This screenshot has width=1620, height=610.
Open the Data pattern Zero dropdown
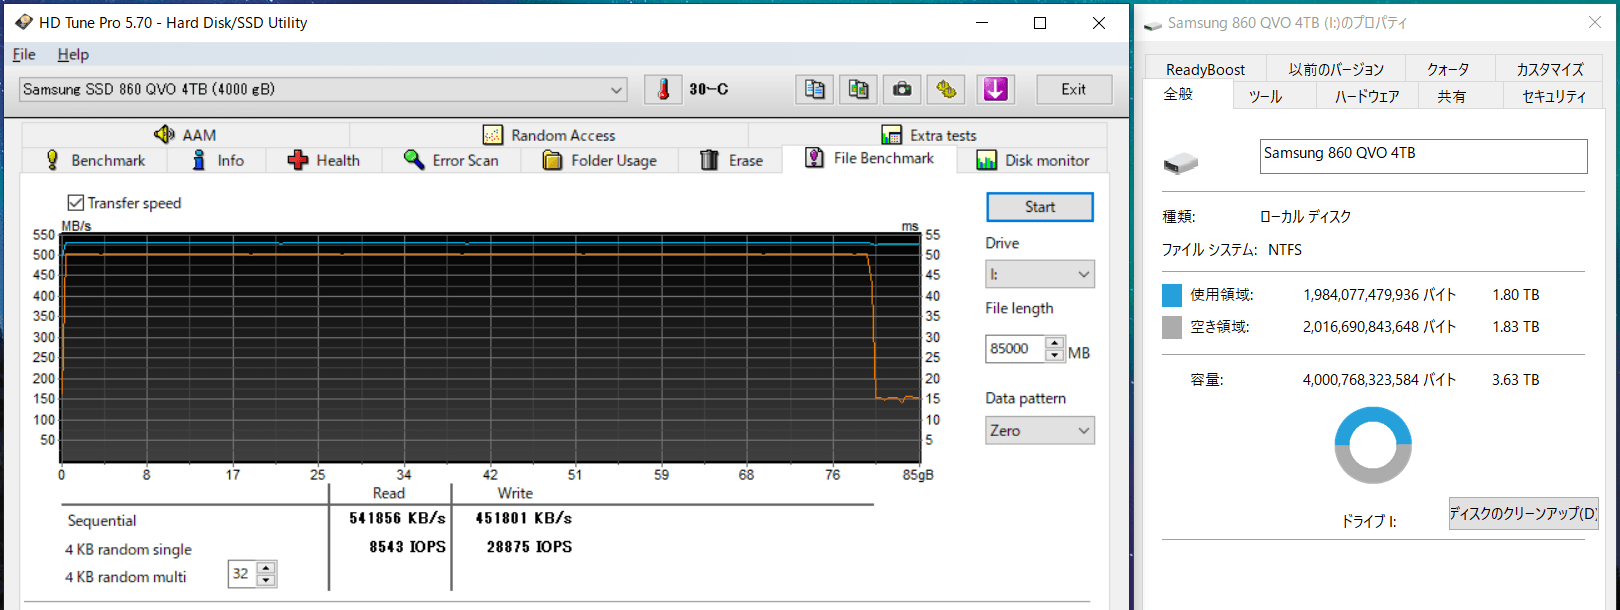click(x=1040, y=430)
